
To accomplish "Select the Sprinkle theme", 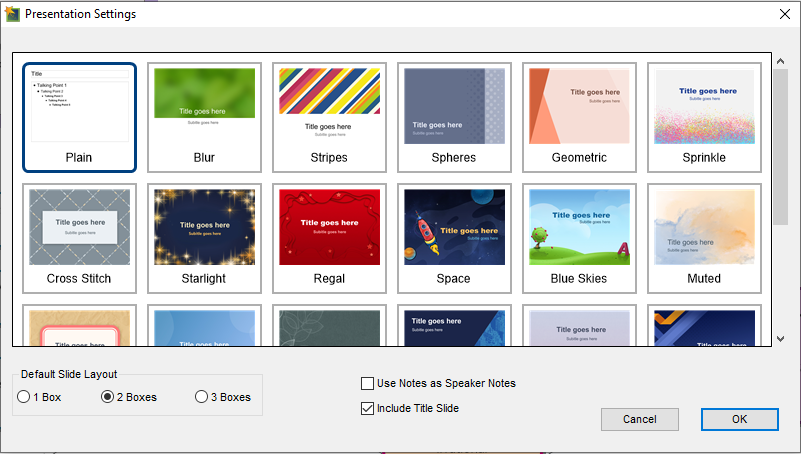I will point(704,117).
